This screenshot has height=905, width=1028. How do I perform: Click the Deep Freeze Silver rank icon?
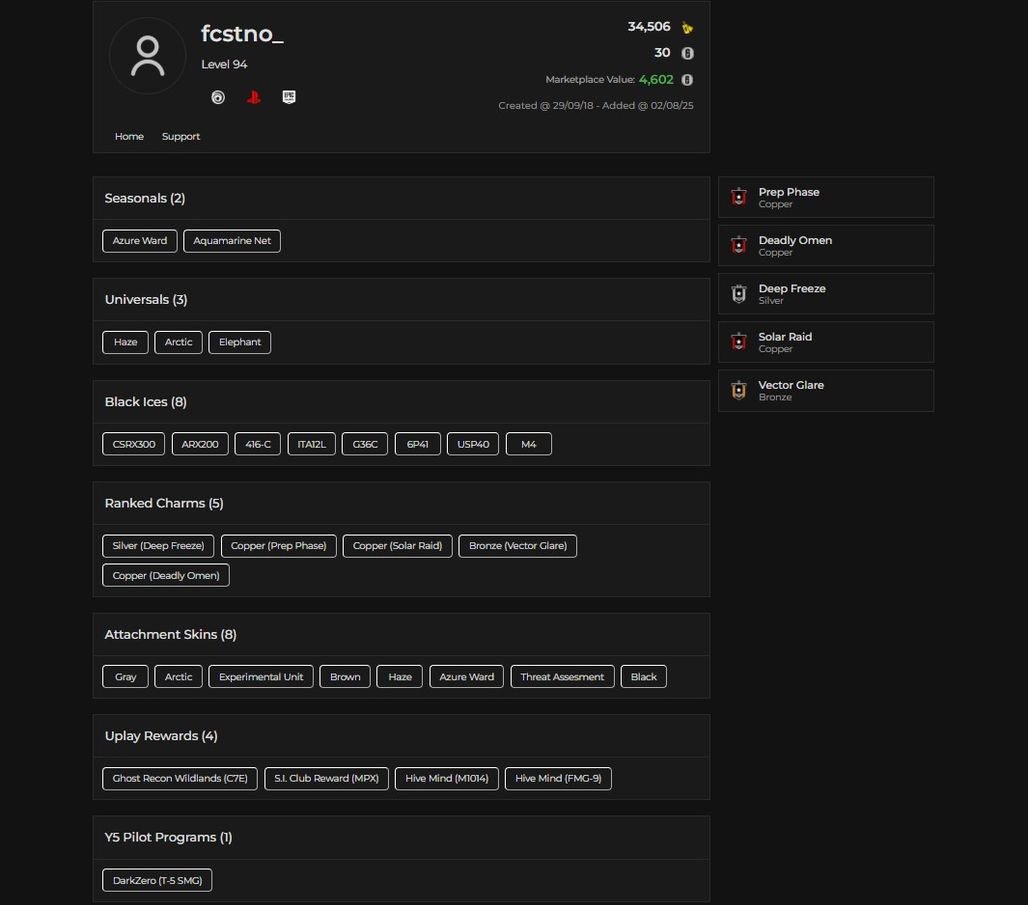739,294
